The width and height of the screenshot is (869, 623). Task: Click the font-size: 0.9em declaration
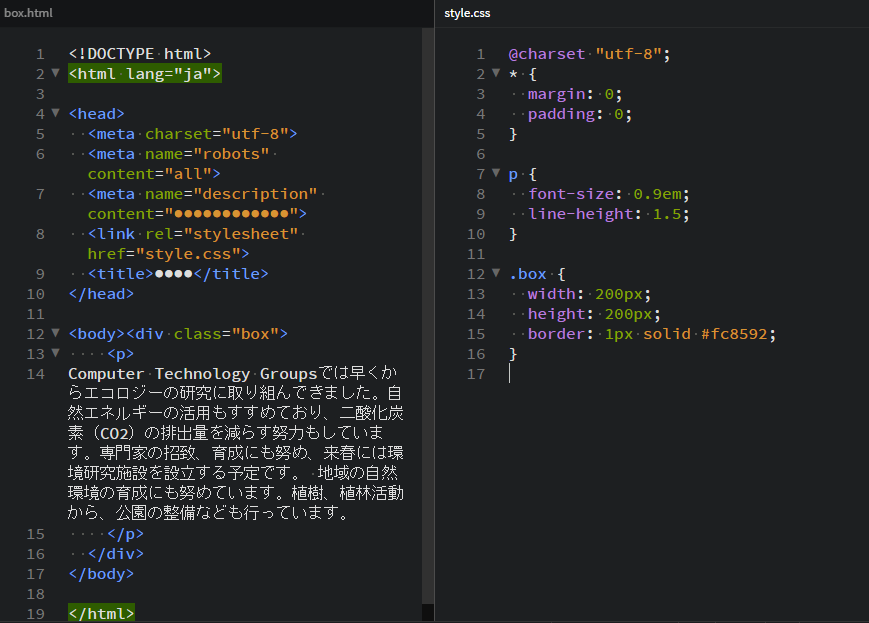pyautogui.click(x=609, y=193)
